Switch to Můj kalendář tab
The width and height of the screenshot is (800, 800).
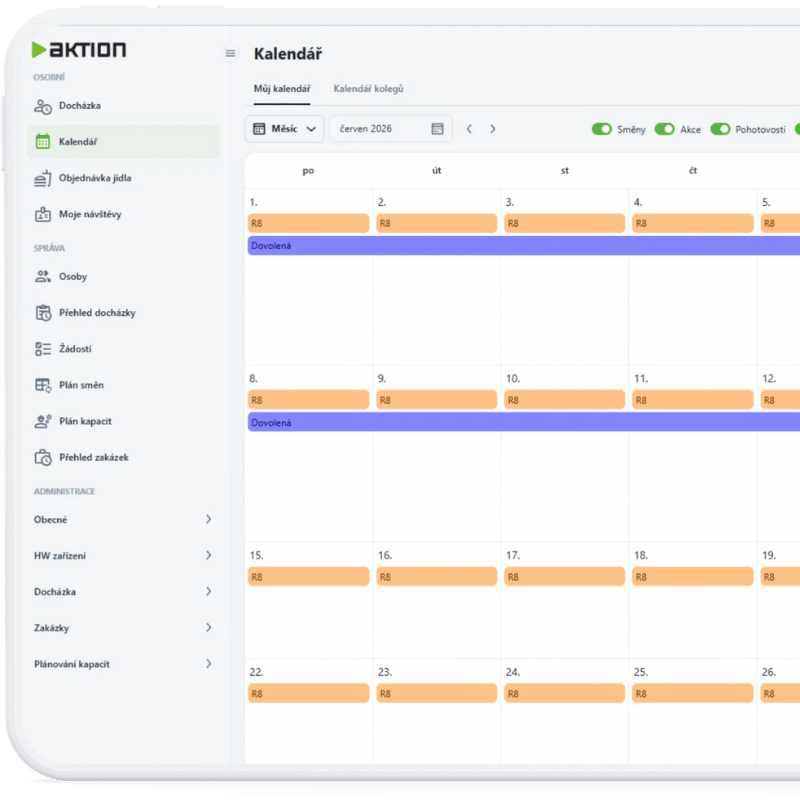click(x=282, y=89)
